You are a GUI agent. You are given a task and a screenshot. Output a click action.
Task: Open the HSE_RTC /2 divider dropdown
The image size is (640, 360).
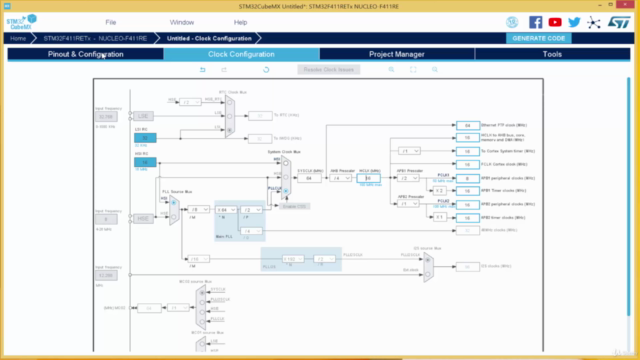(x=190, y=102)
